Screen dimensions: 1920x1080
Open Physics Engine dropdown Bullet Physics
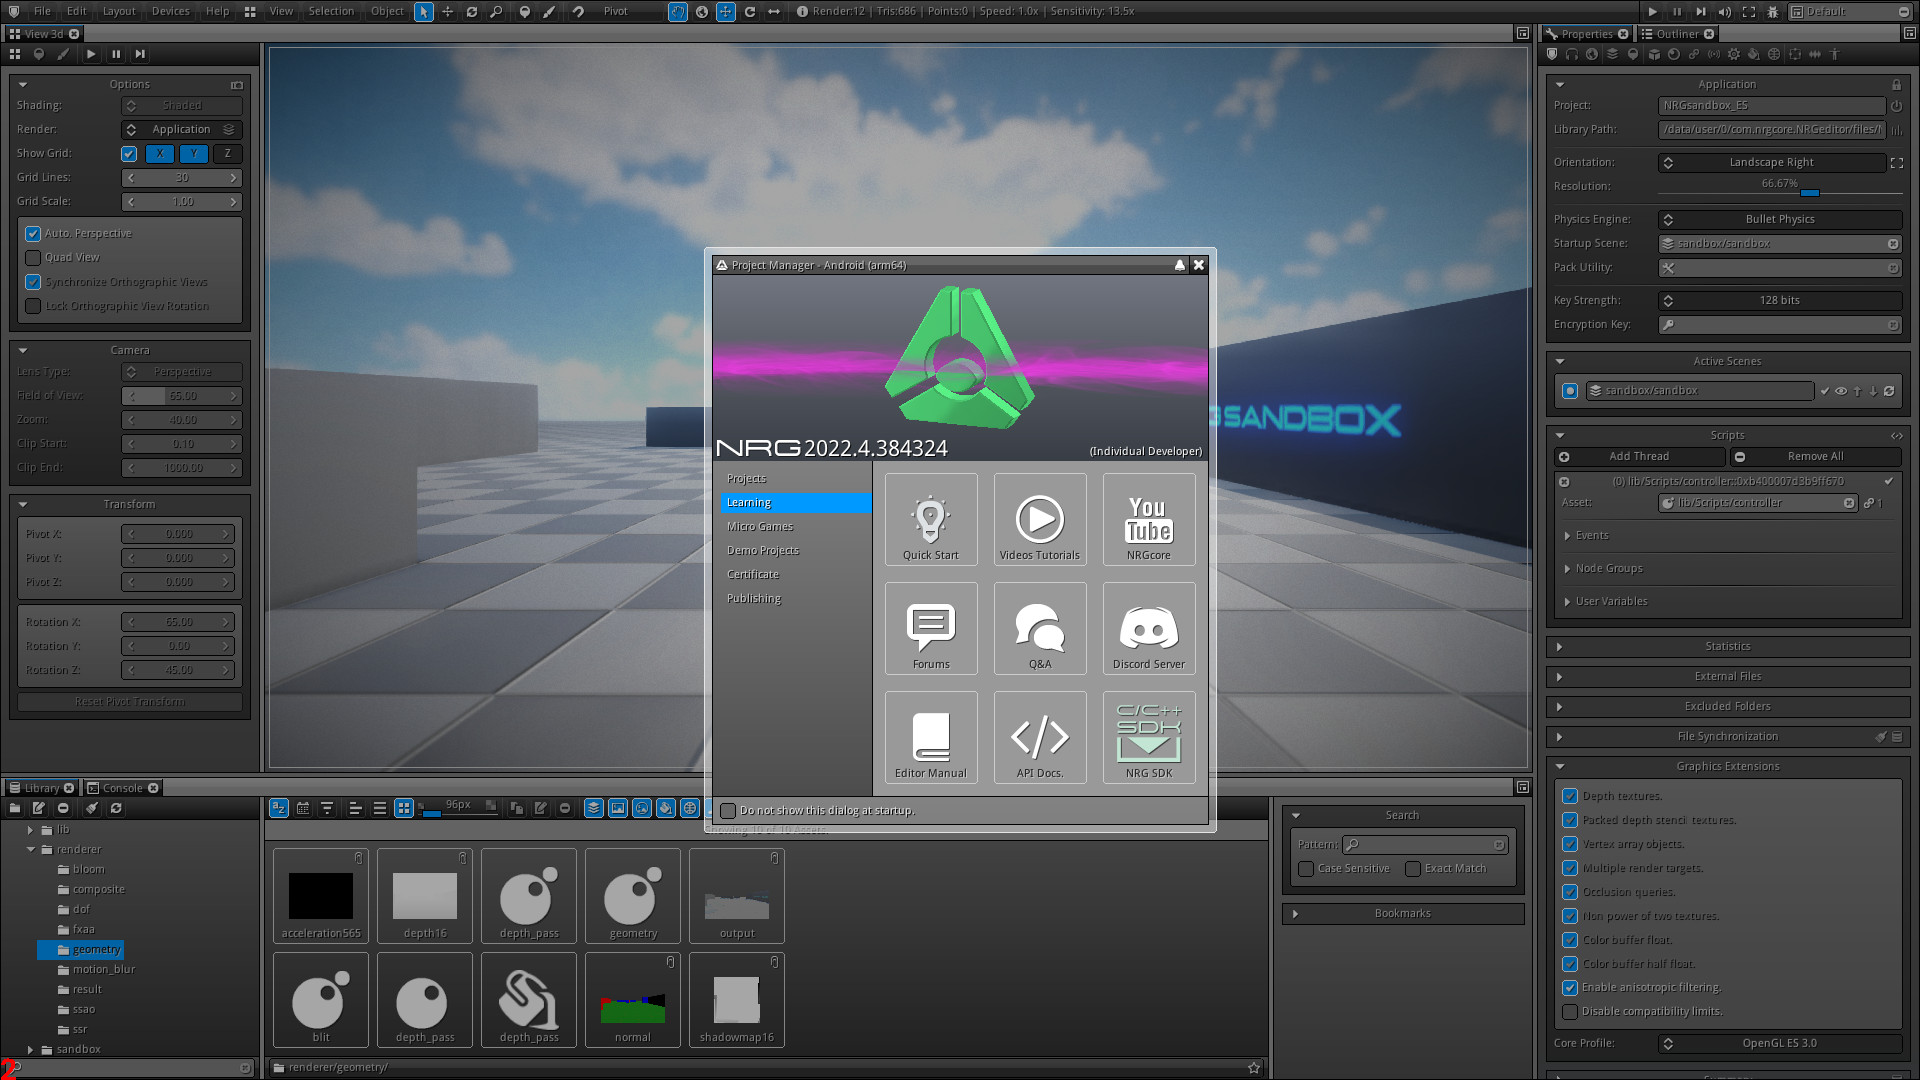pyautogui.click(x=1780, y=219)
